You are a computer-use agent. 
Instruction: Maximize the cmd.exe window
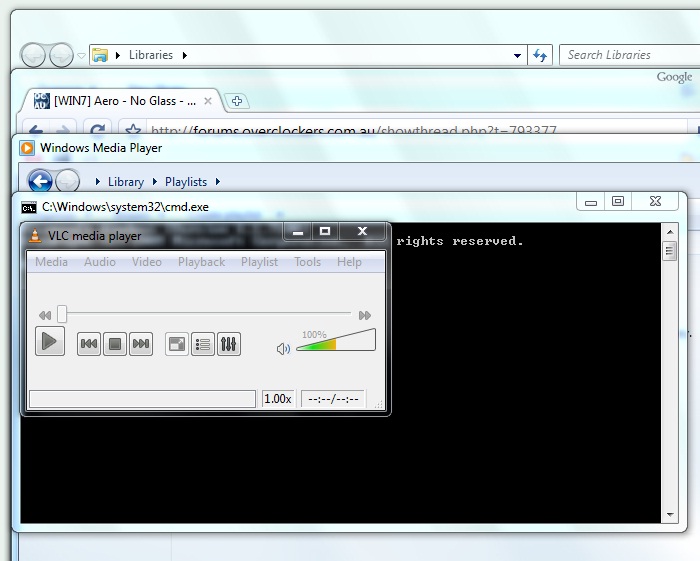618,201
